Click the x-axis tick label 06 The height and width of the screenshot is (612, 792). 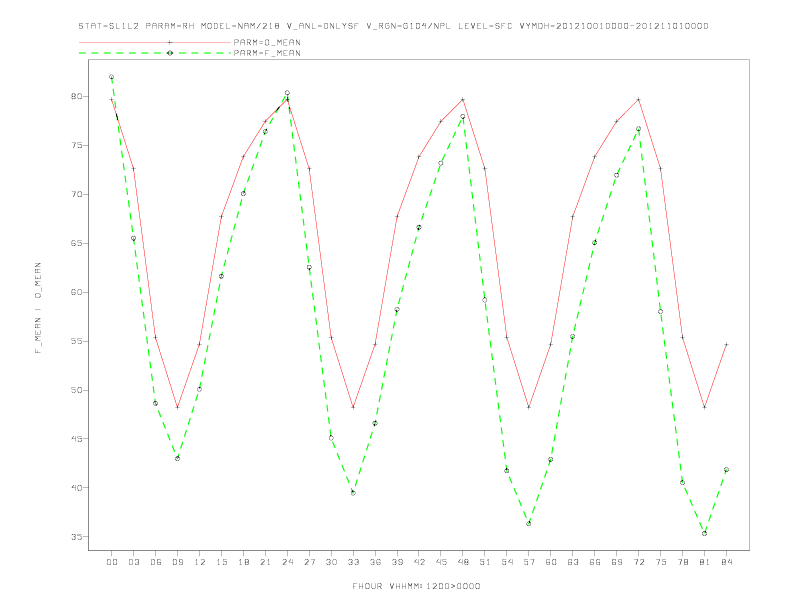click(156, 562)
